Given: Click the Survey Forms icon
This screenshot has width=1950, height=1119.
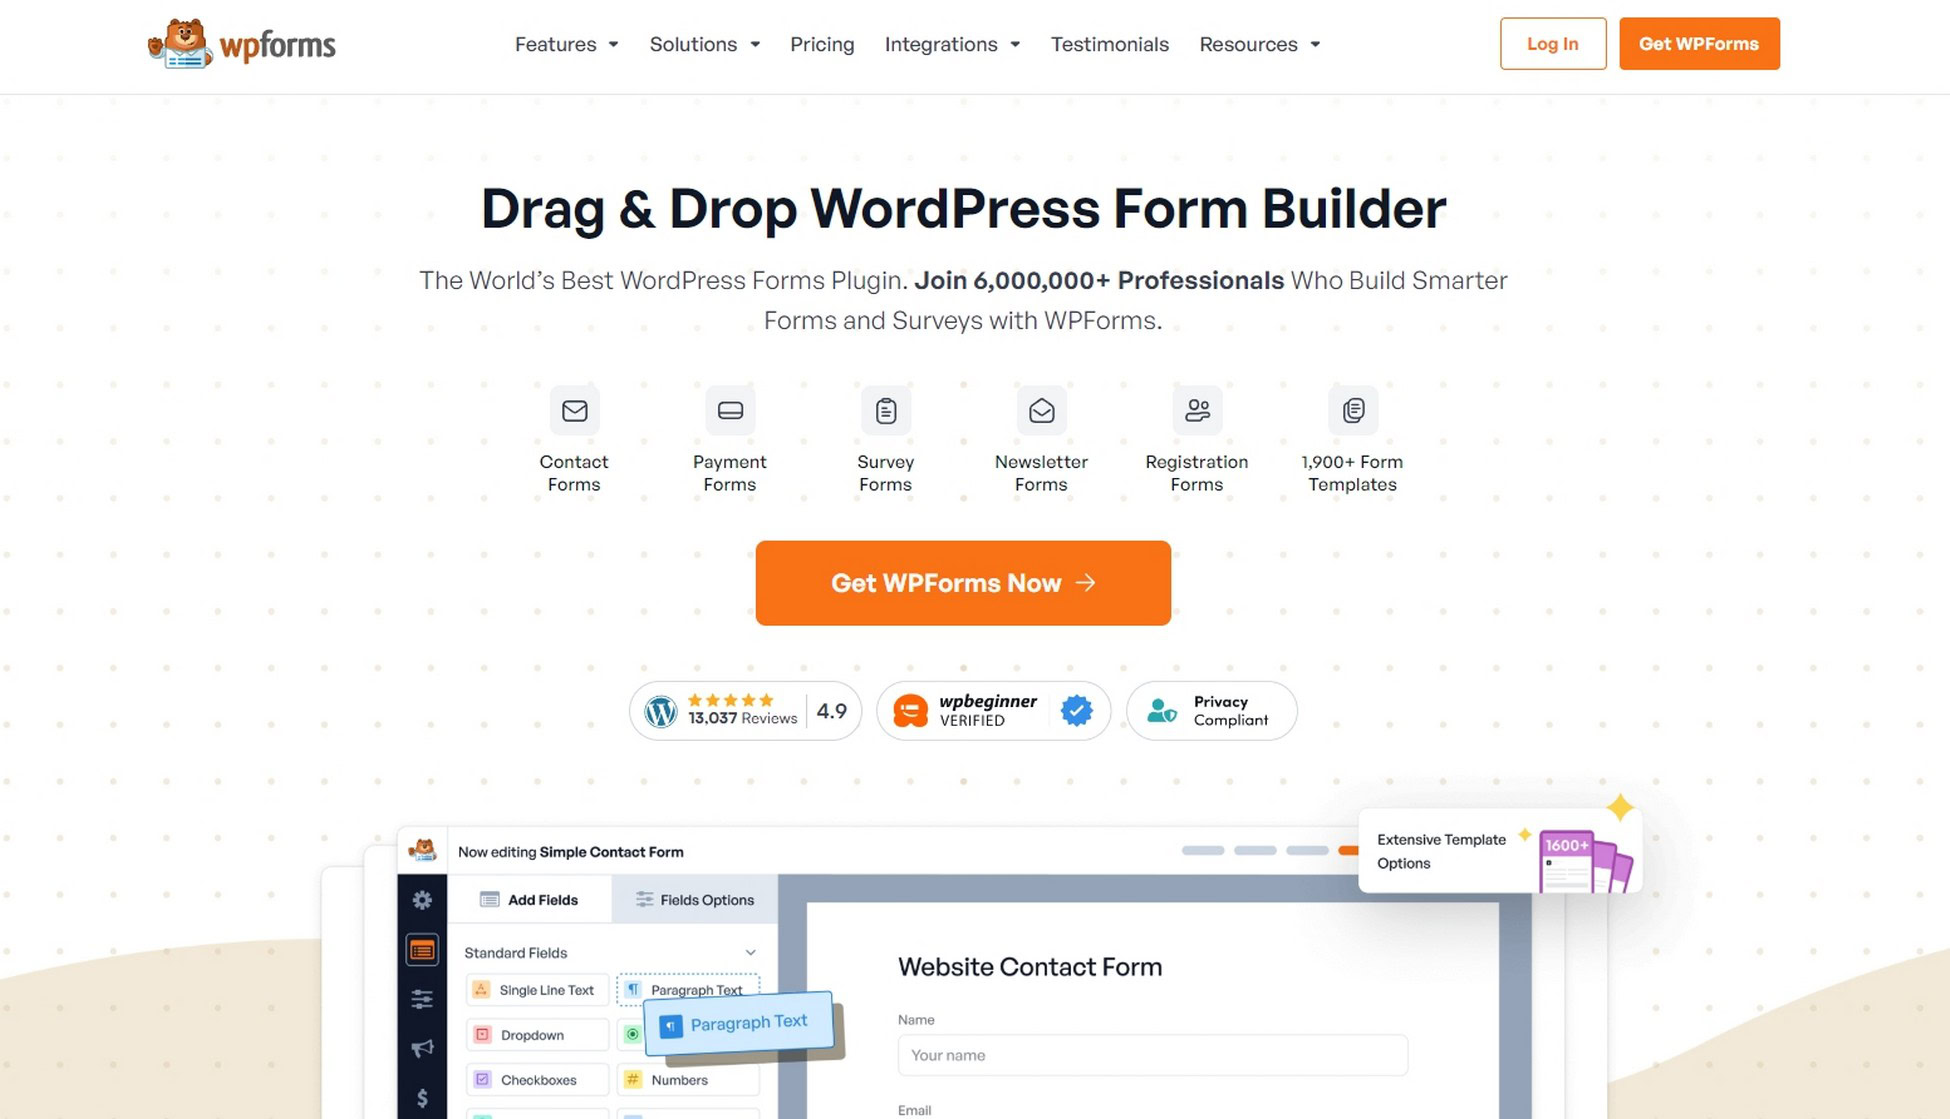Looking at the screenshot, I should (x=884, y=411).
